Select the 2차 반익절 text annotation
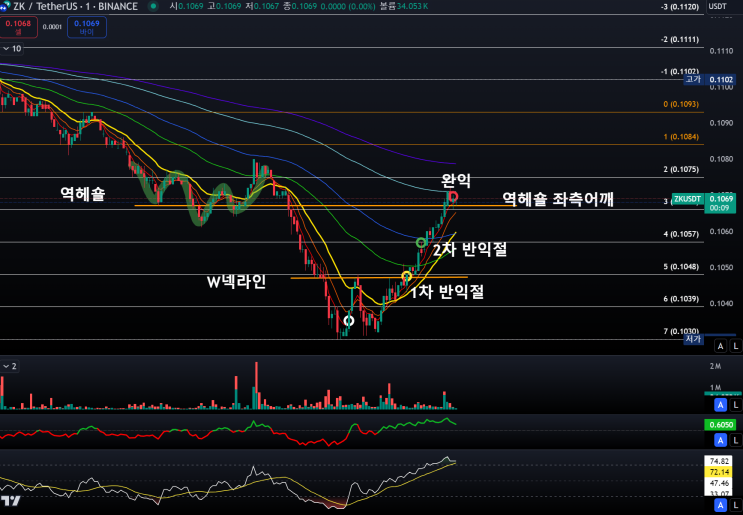 coord(470,250)
